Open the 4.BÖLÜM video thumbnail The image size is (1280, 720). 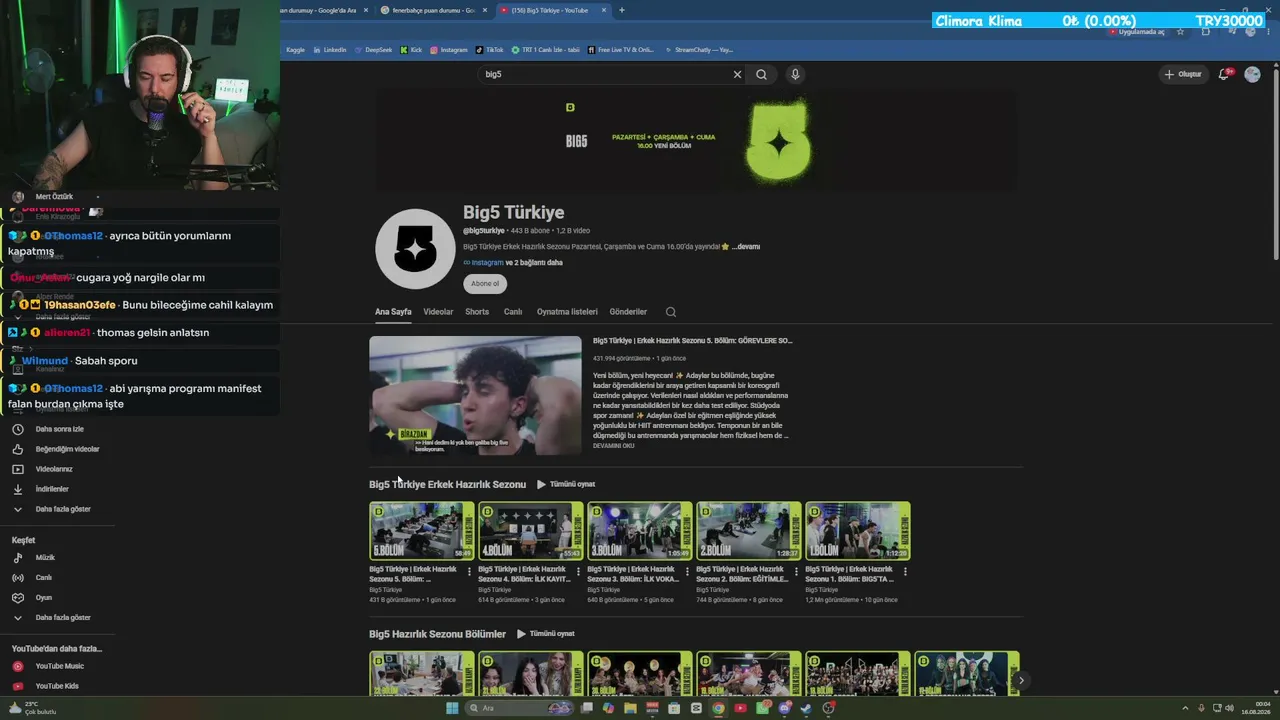tap(531, 531)
